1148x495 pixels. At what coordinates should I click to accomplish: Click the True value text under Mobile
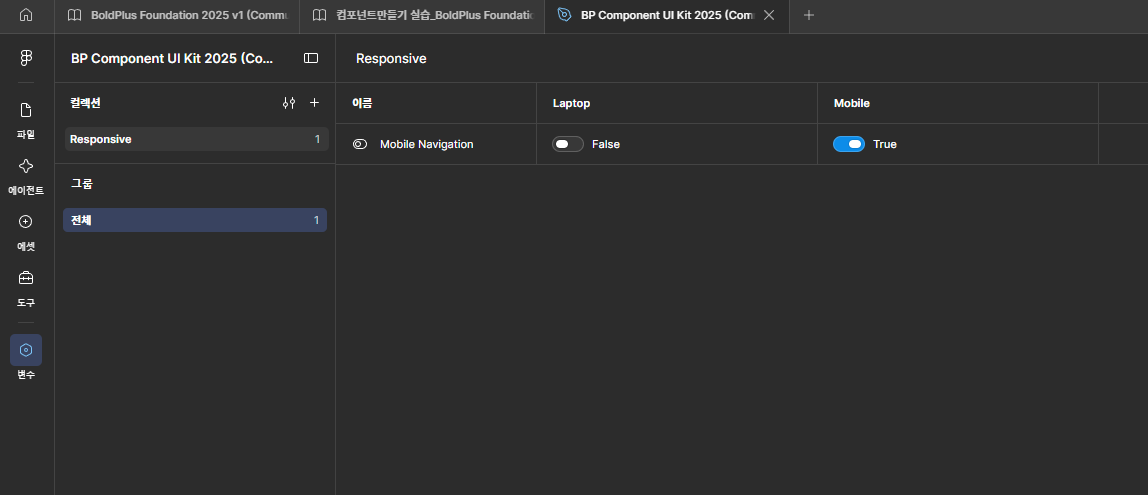(x=884, y=144)
